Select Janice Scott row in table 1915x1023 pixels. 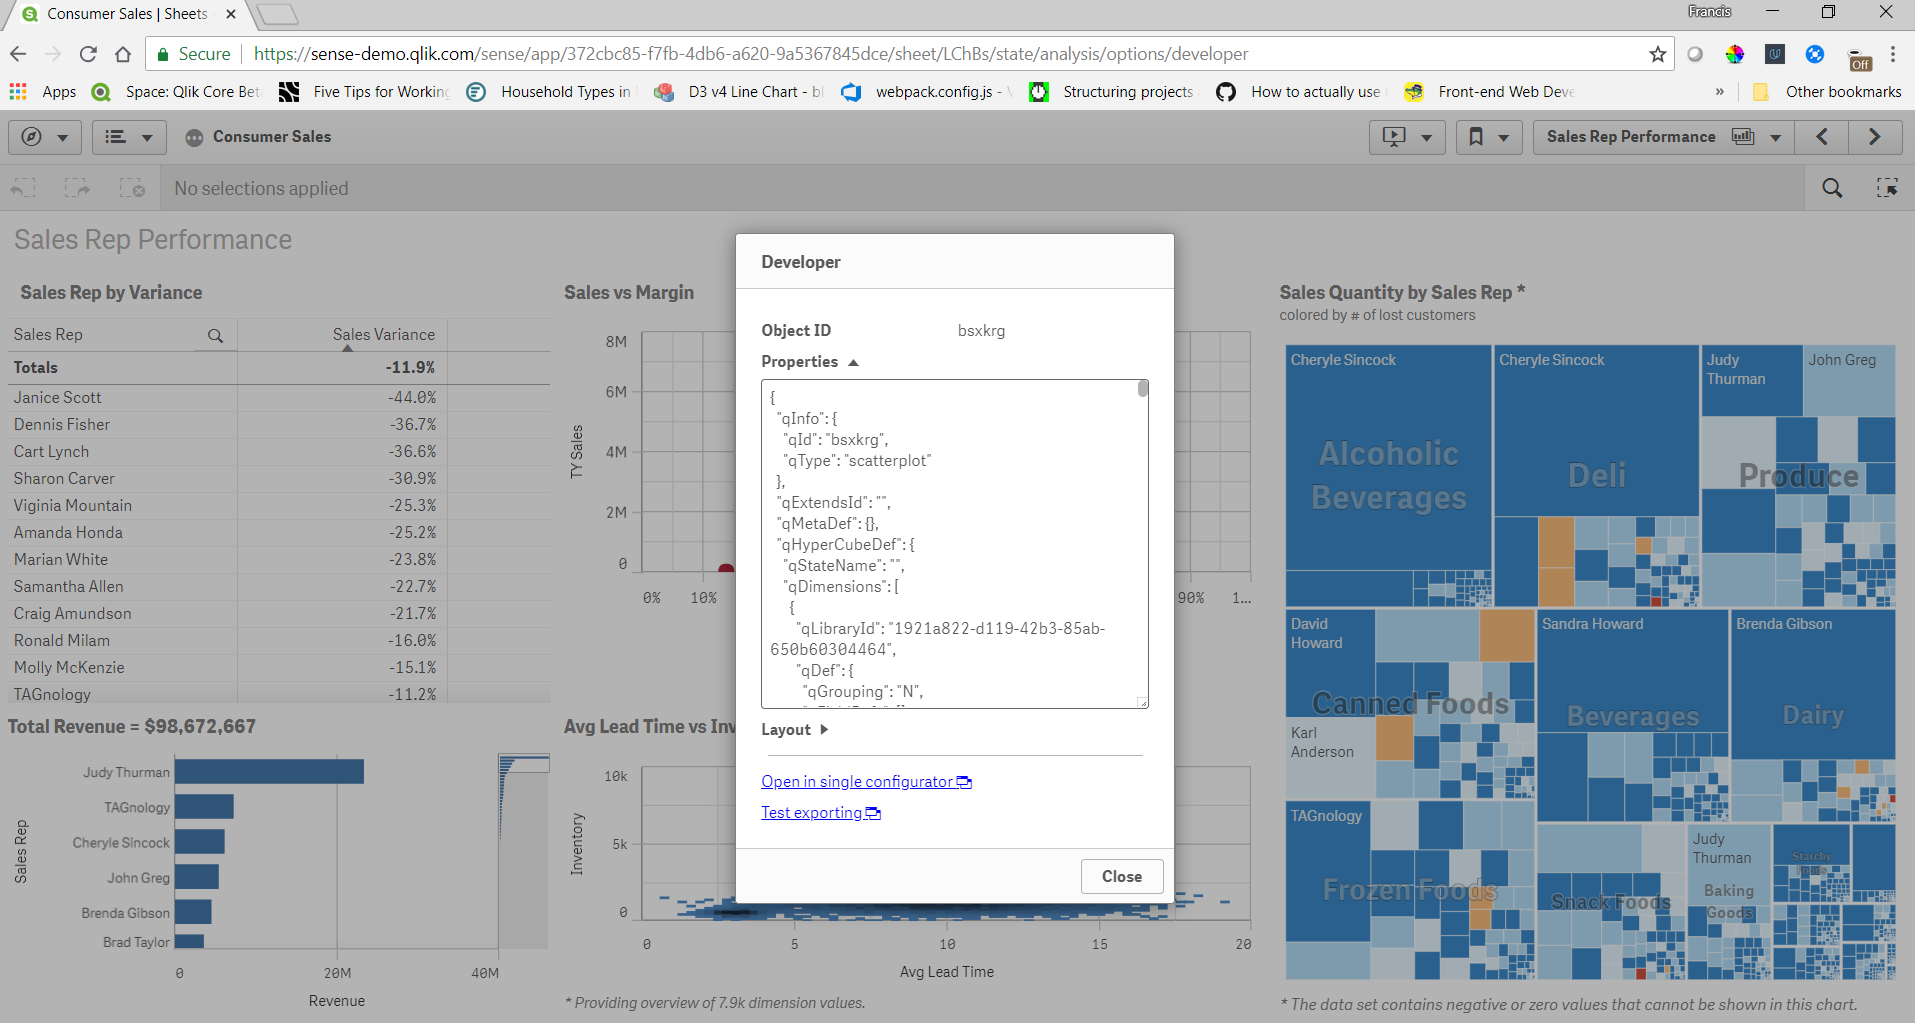[278, 398]
